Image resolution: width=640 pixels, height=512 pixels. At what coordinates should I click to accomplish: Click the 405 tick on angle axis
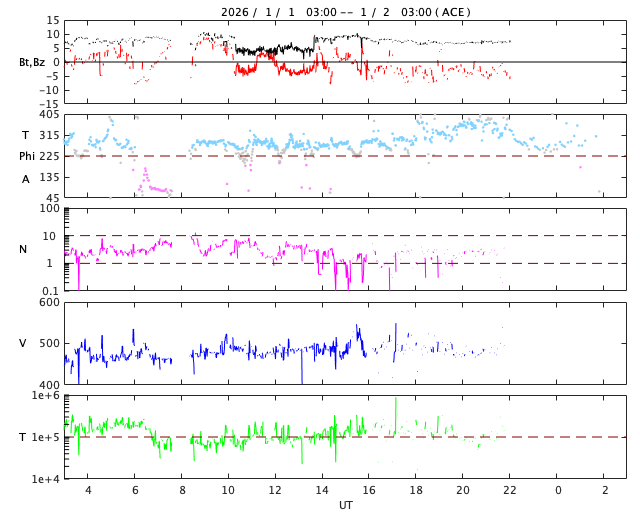click(48, 115)
